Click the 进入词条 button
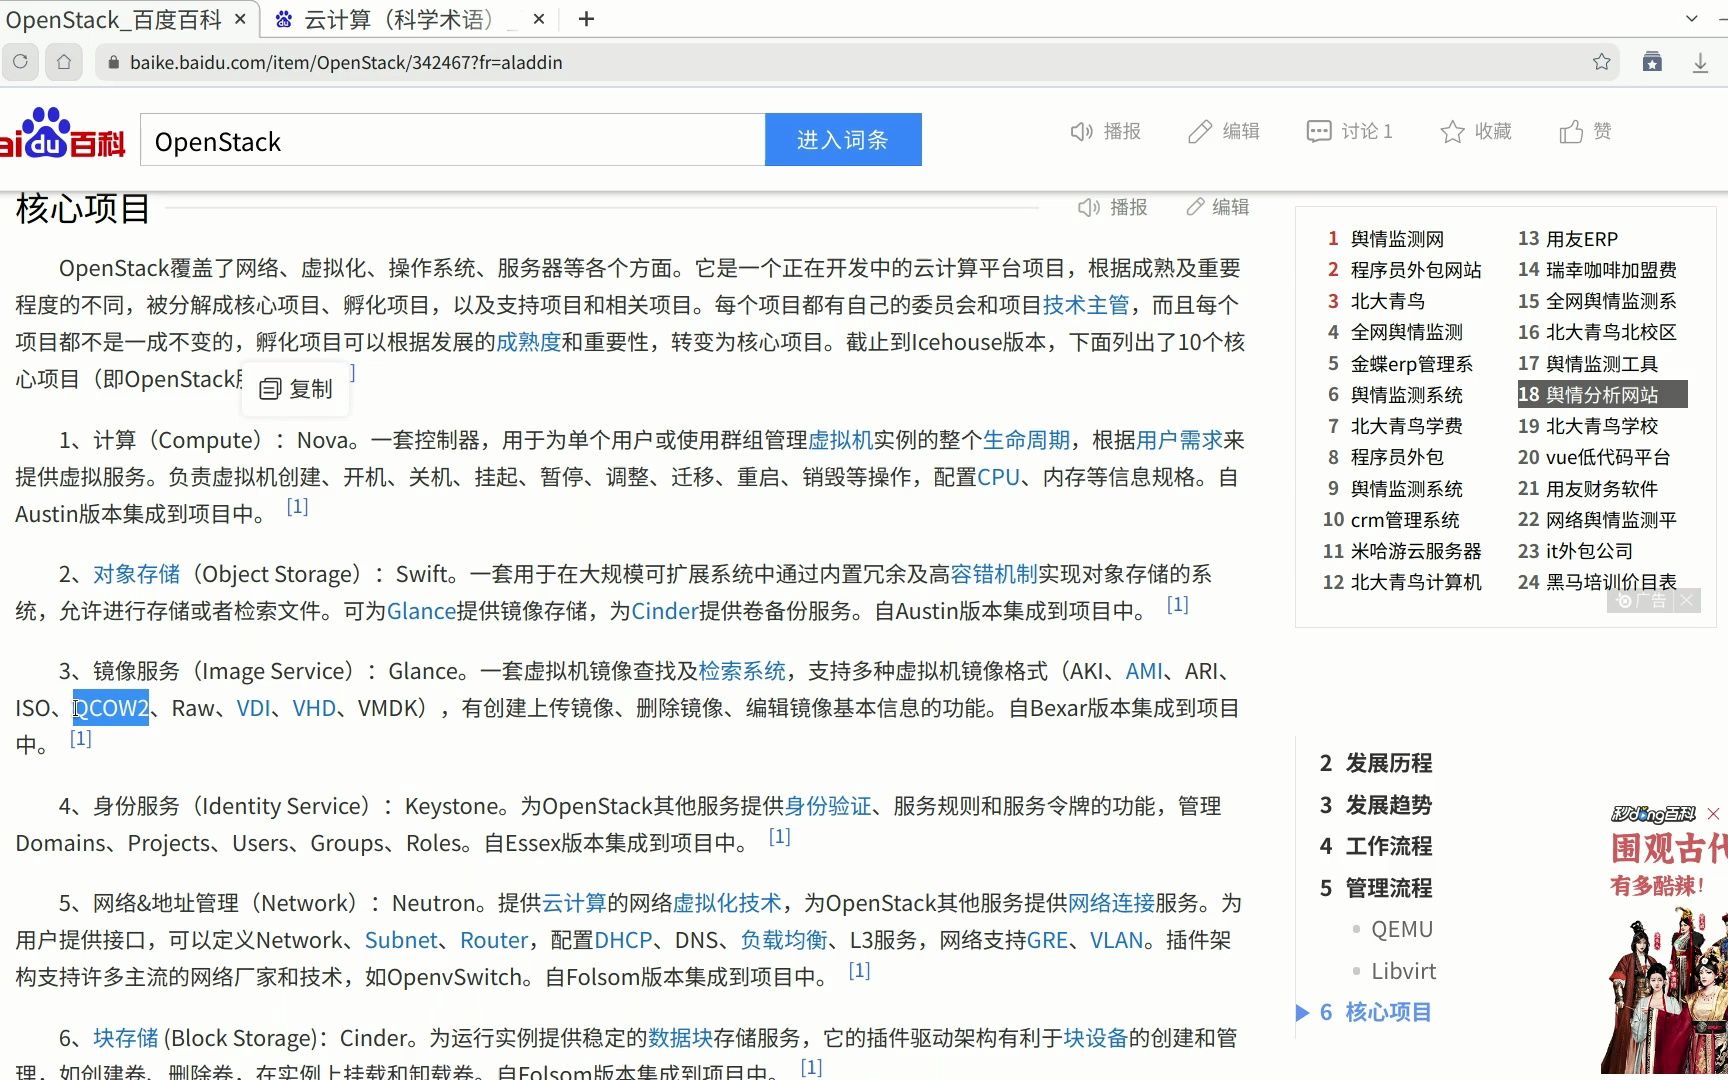1728x1080 pixels. [x=843, y=140]
